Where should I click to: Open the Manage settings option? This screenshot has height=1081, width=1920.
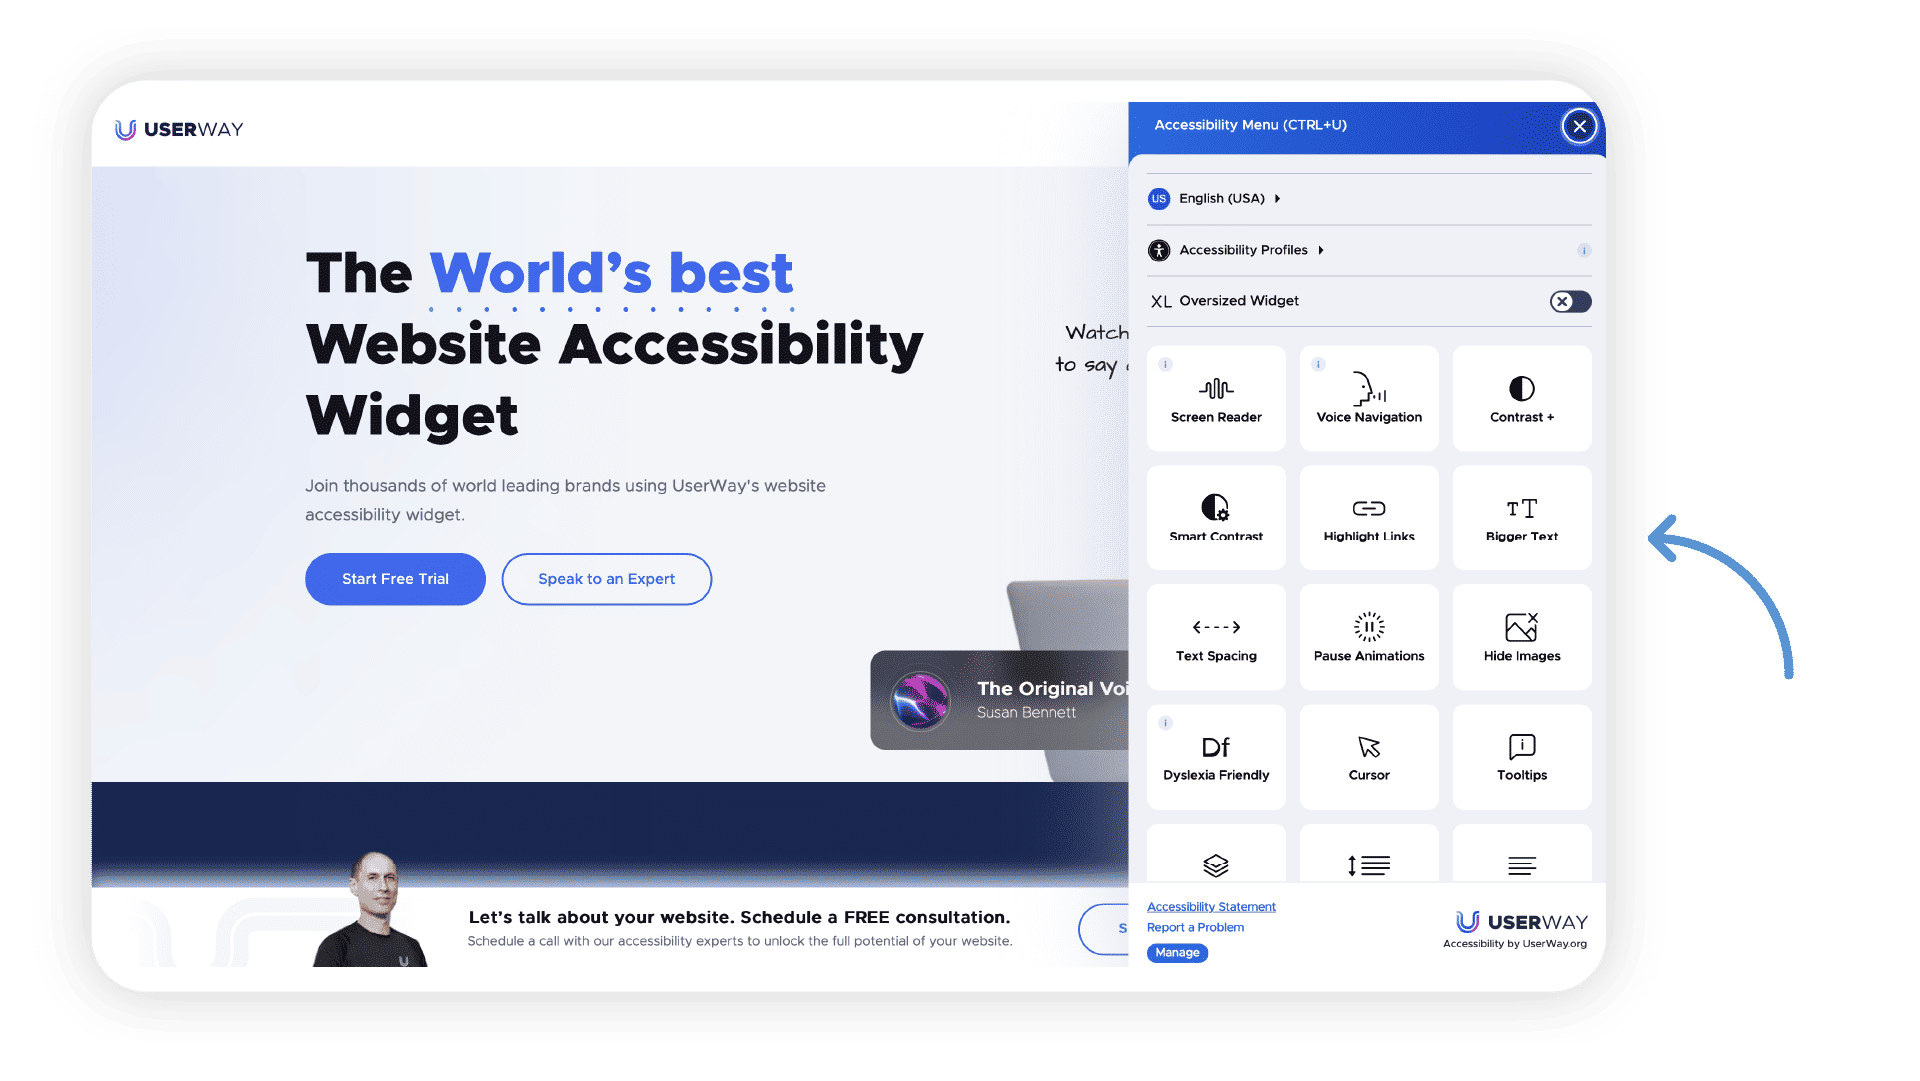[x=1177, y=953]
